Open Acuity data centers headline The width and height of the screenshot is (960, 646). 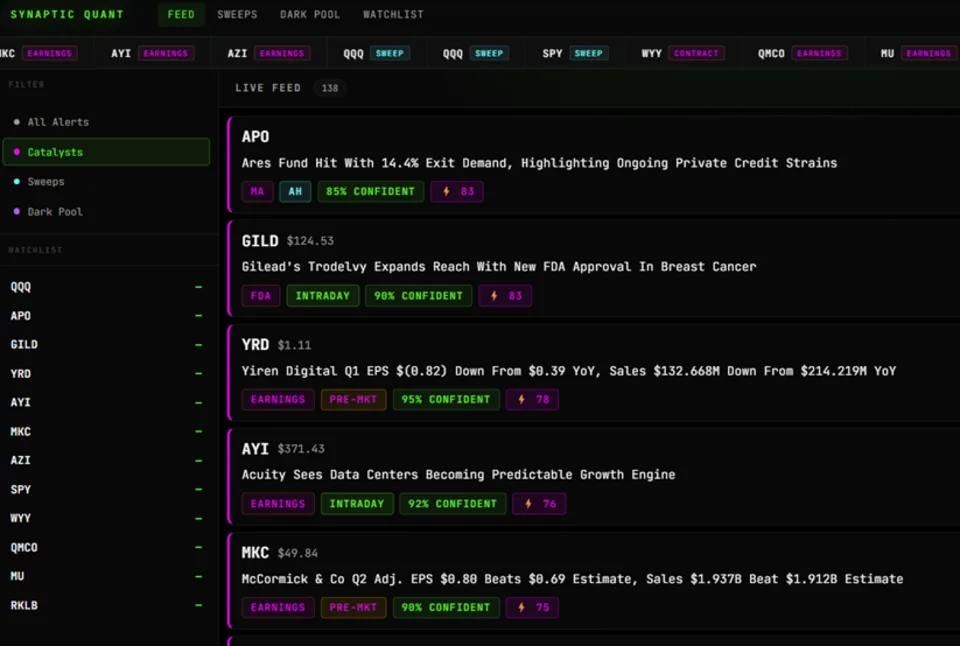(458, 475)
